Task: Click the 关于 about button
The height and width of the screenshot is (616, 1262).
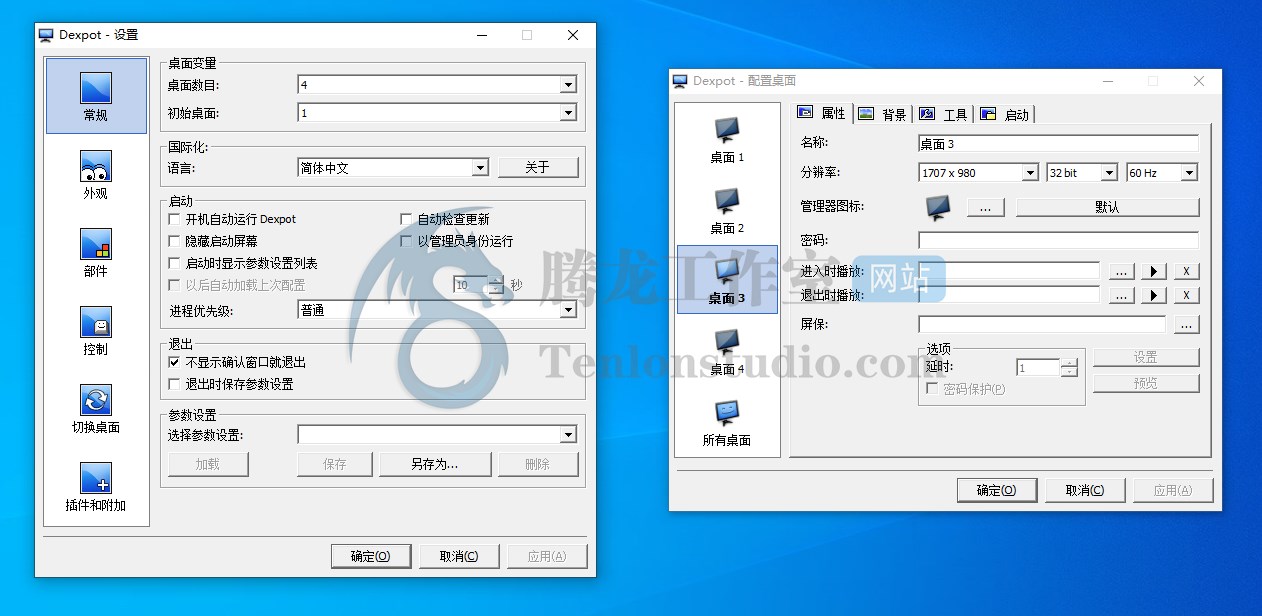Action: [538, 167]
